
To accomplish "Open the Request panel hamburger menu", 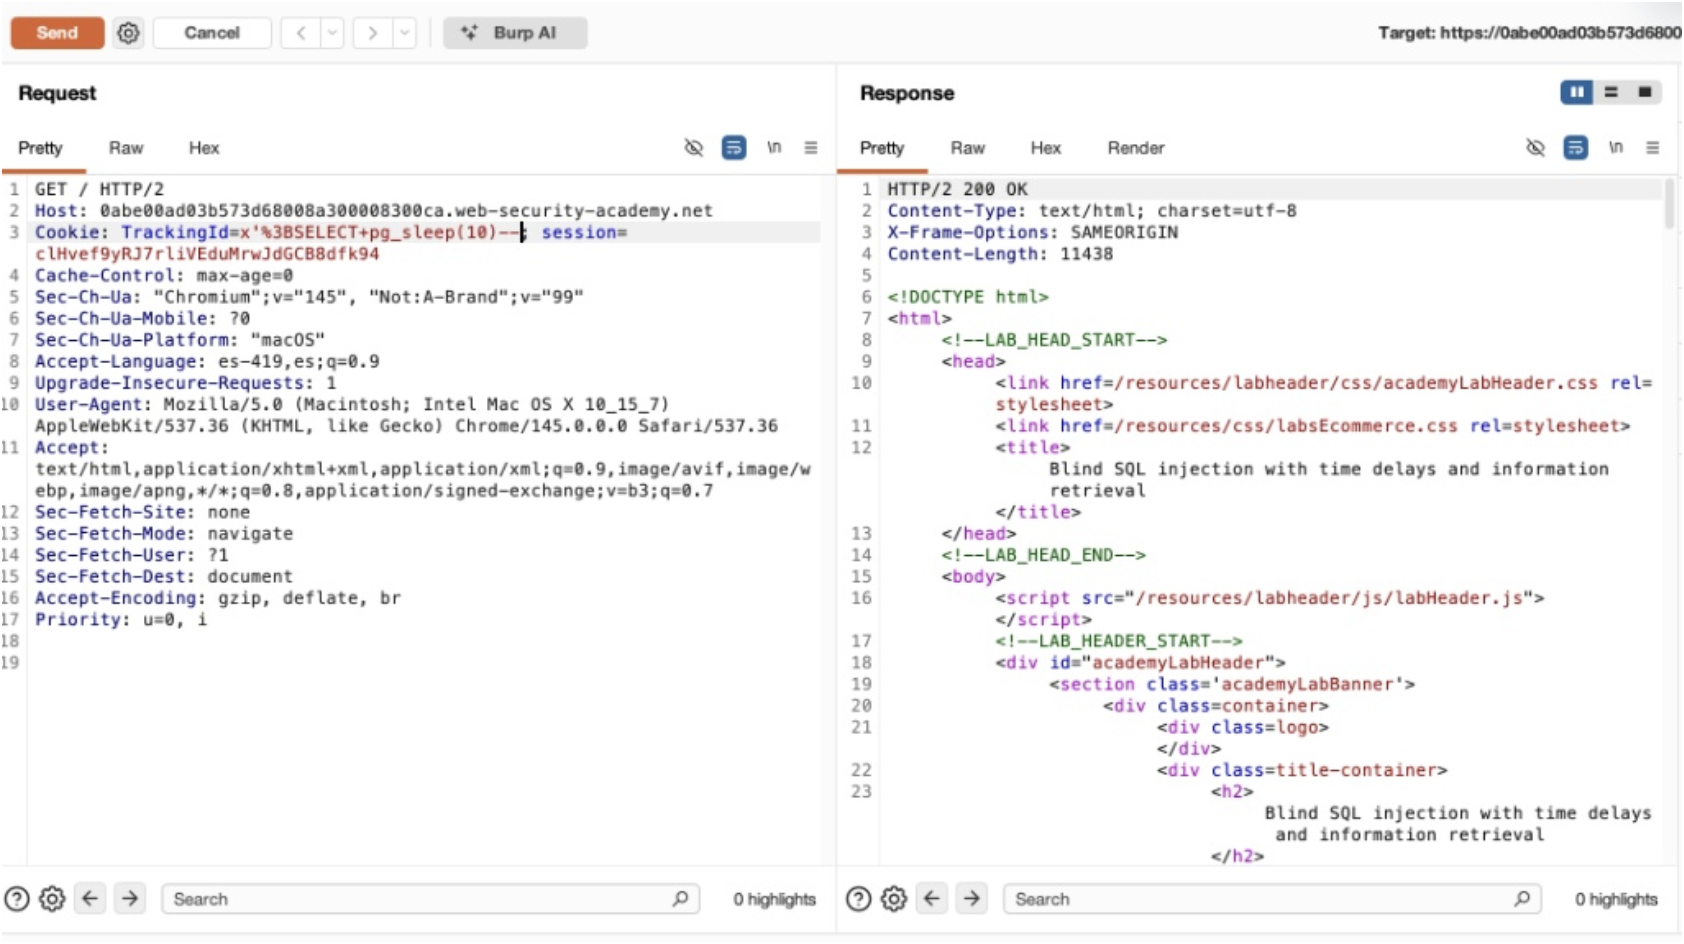I will pos(811,148).
